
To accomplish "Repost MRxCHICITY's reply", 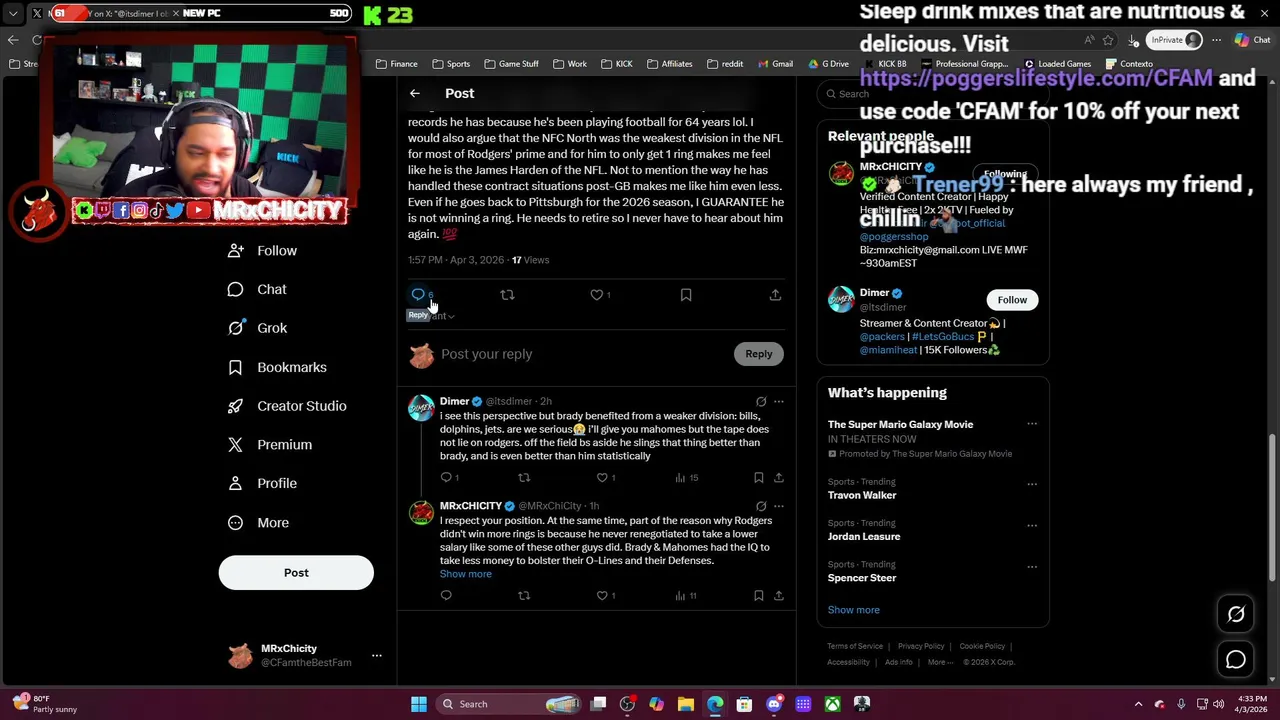I will click(524, 596).
